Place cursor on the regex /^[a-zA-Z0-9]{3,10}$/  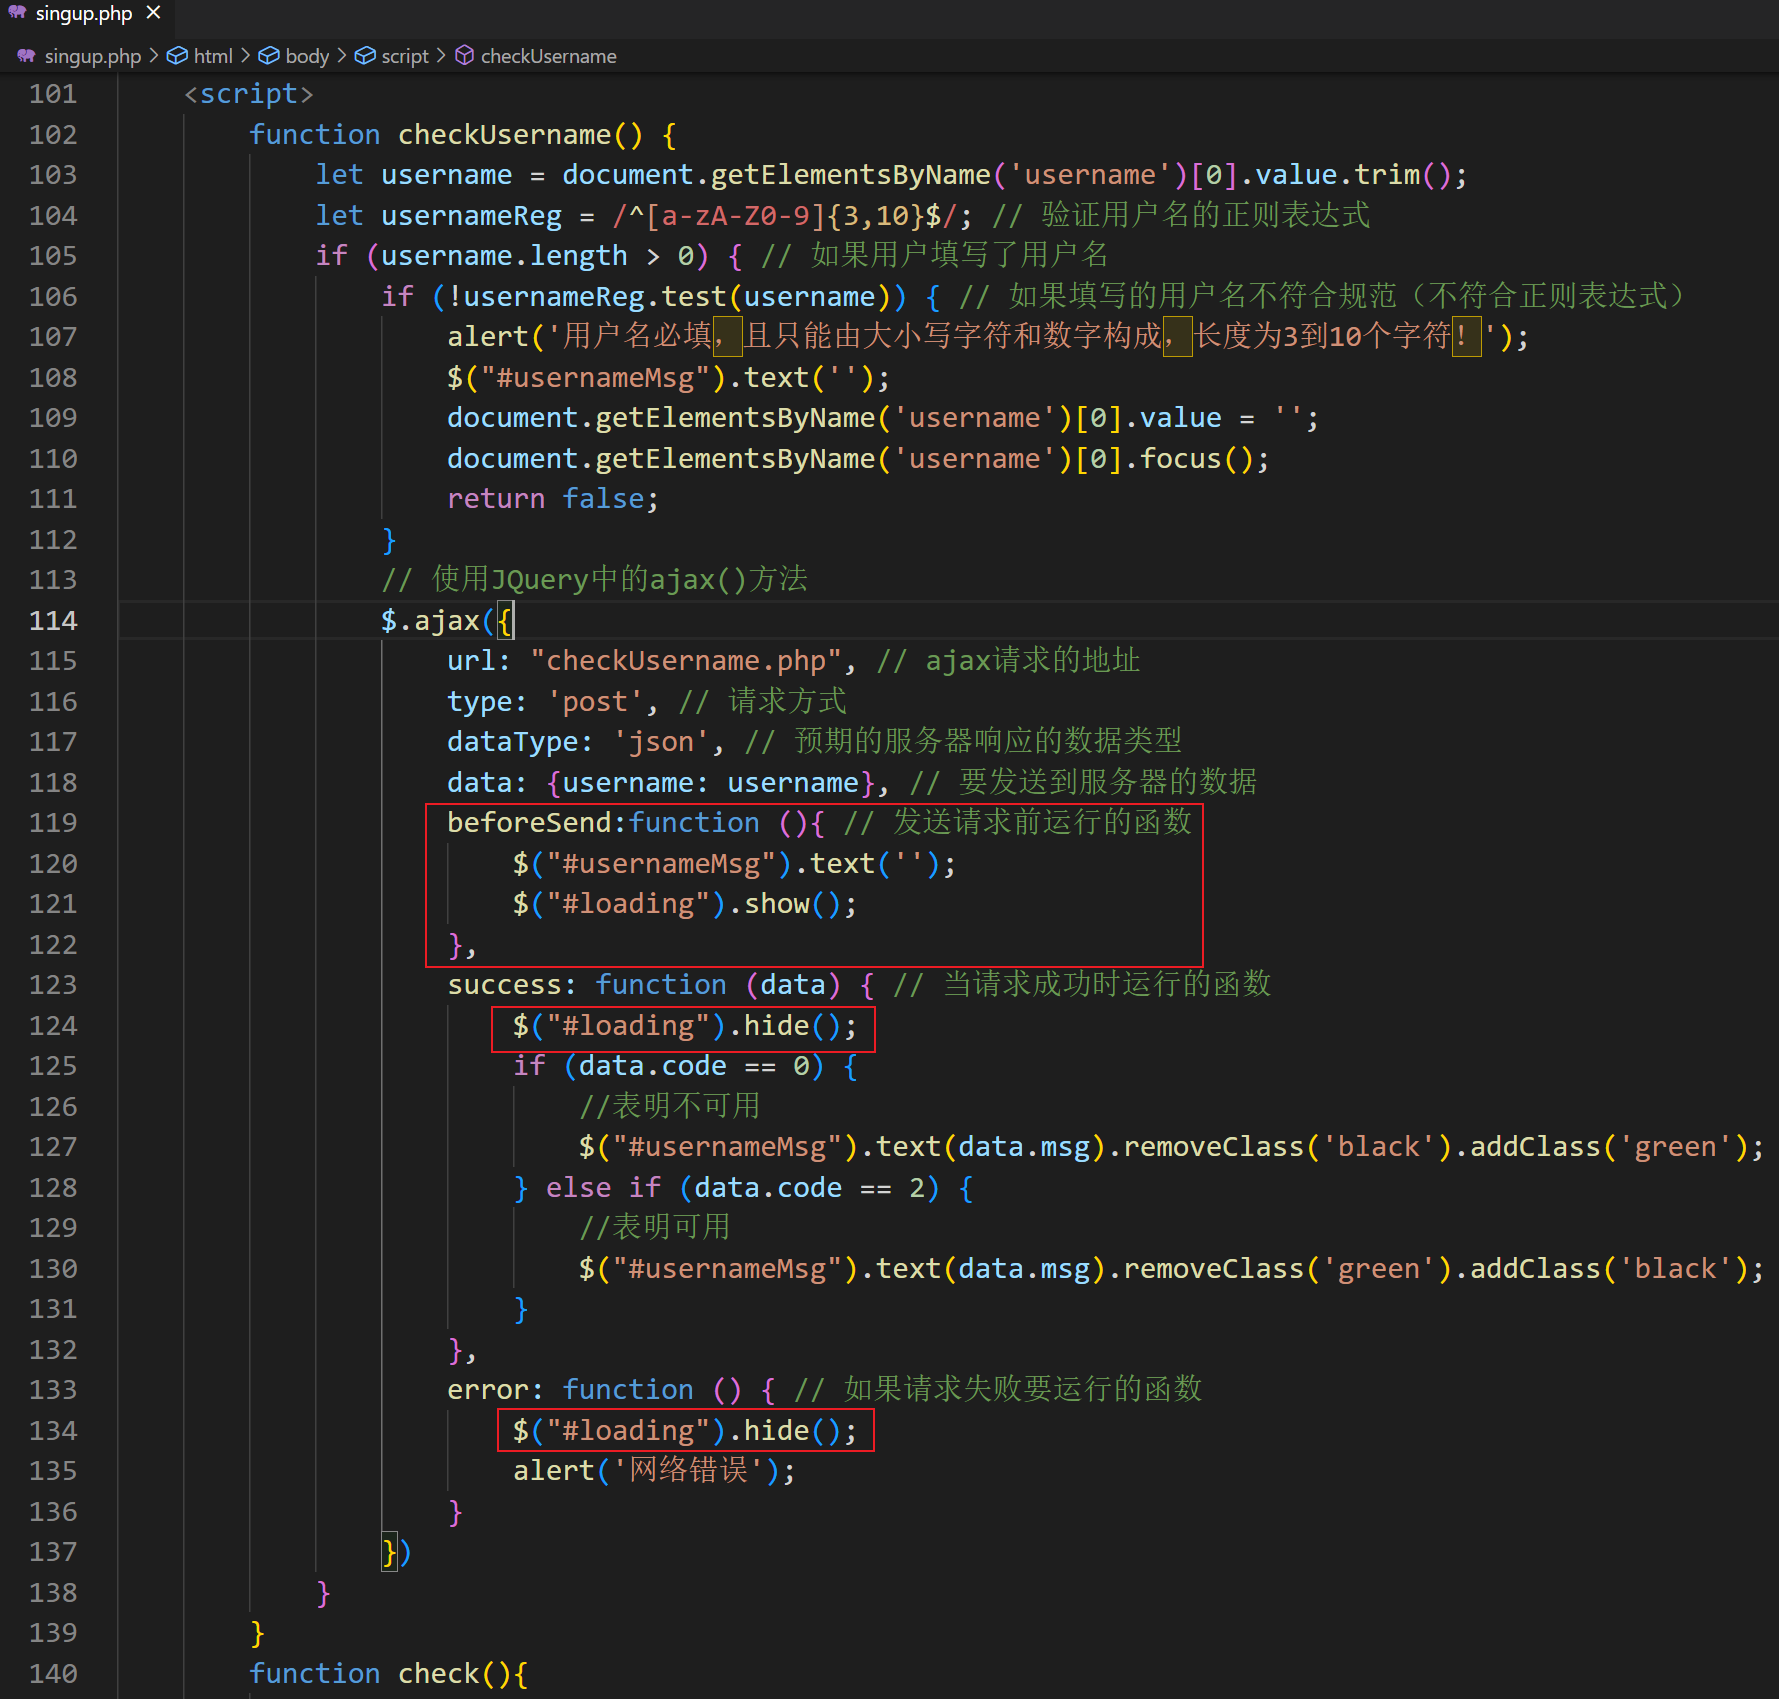(785, 216)
